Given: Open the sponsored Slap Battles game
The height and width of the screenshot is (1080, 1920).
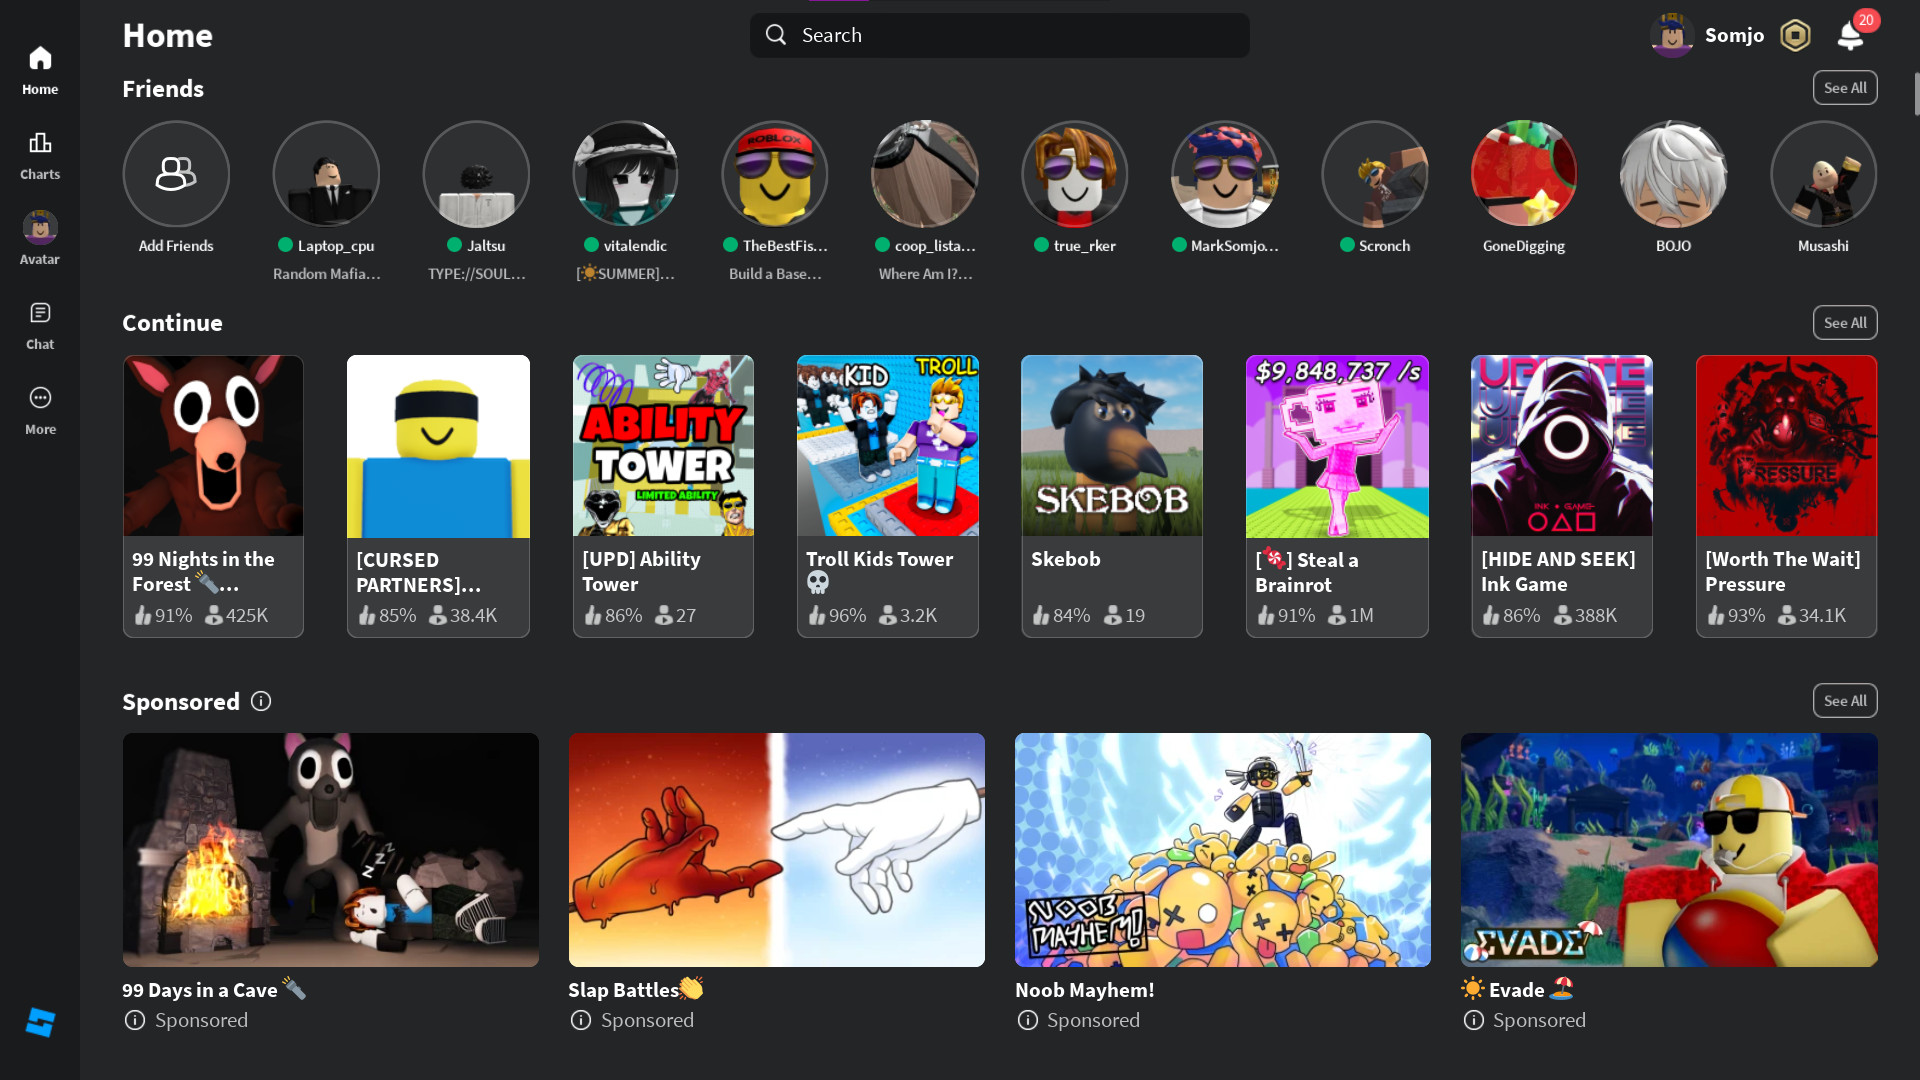Looking at the screenshot, I should point(776,849).
